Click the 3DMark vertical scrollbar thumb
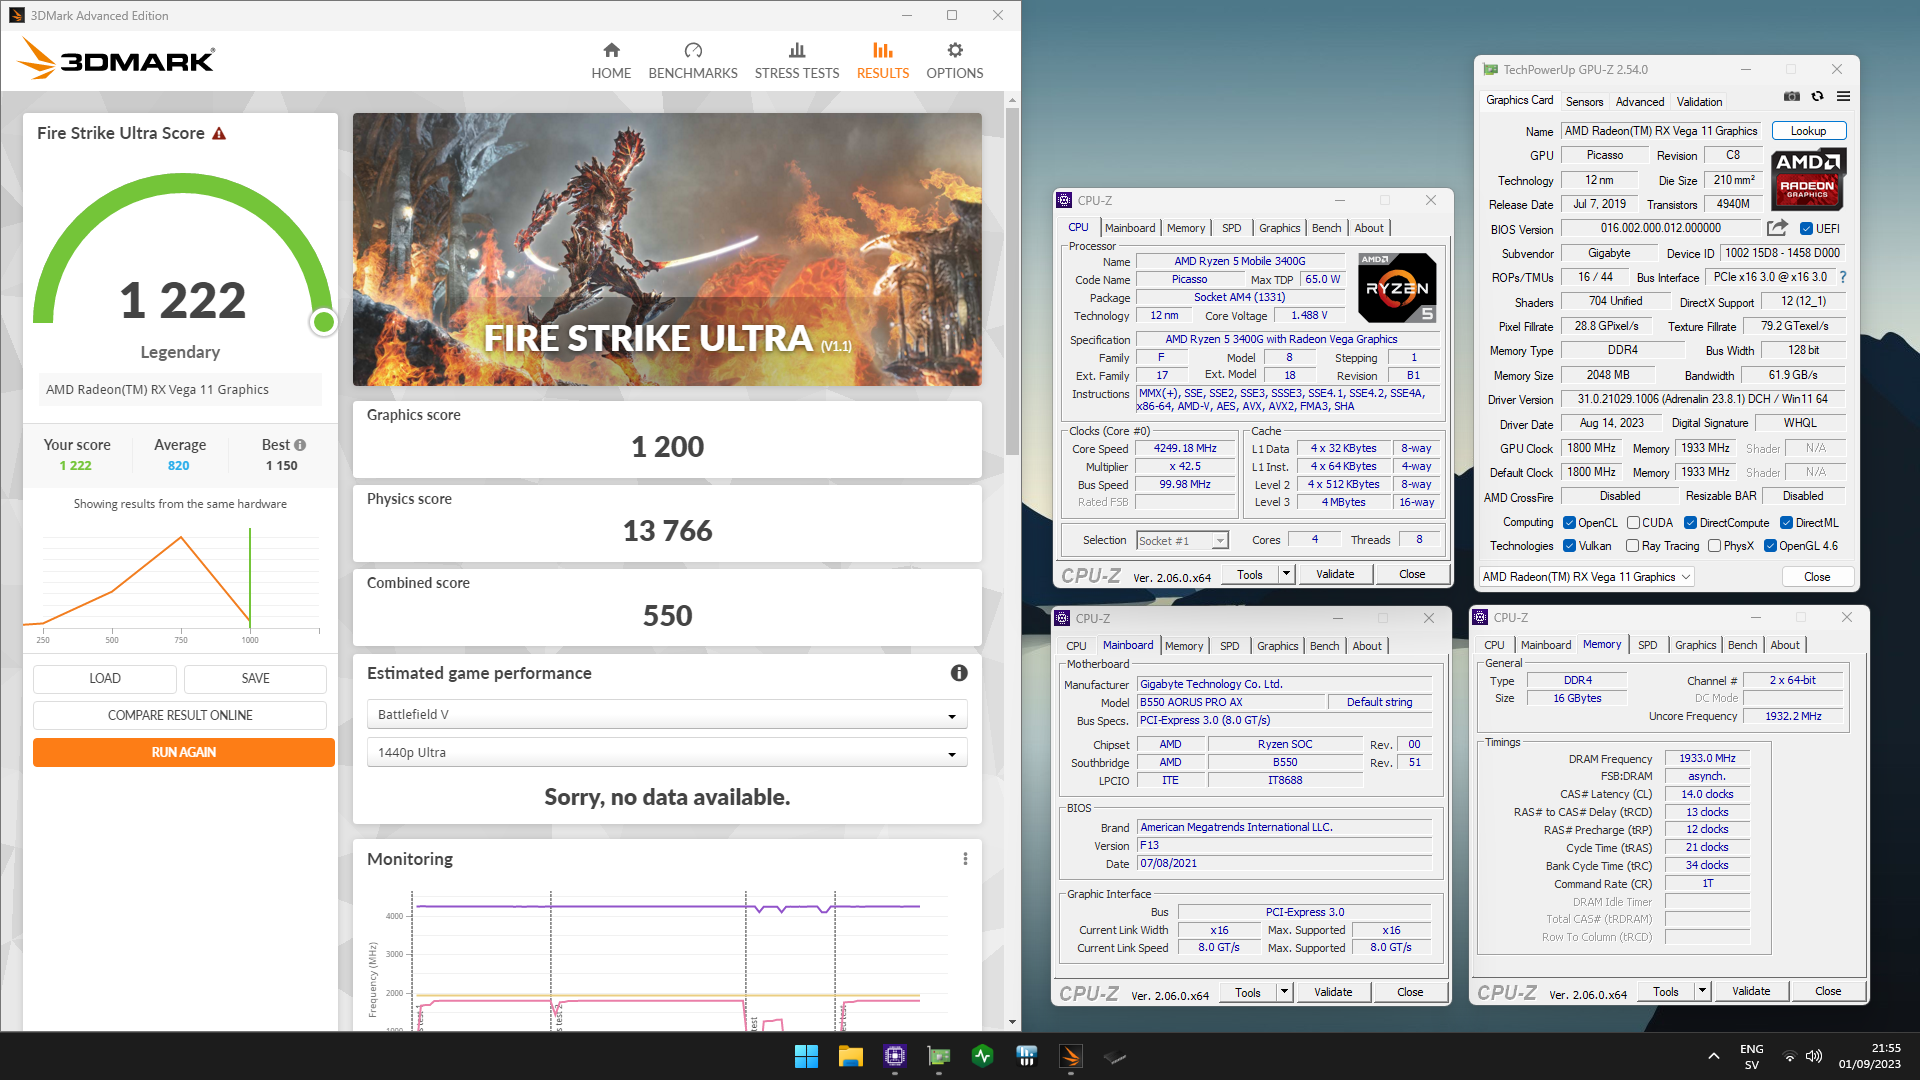The height and width of the screenshot is (1080, 1920). 1012,280
